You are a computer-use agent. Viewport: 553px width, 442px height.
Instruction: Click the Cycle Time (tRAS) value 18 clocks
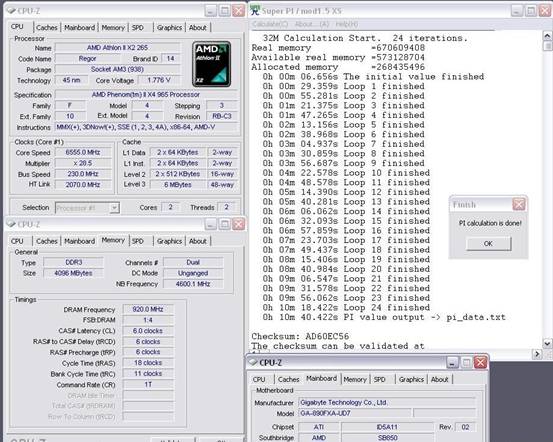148,363
